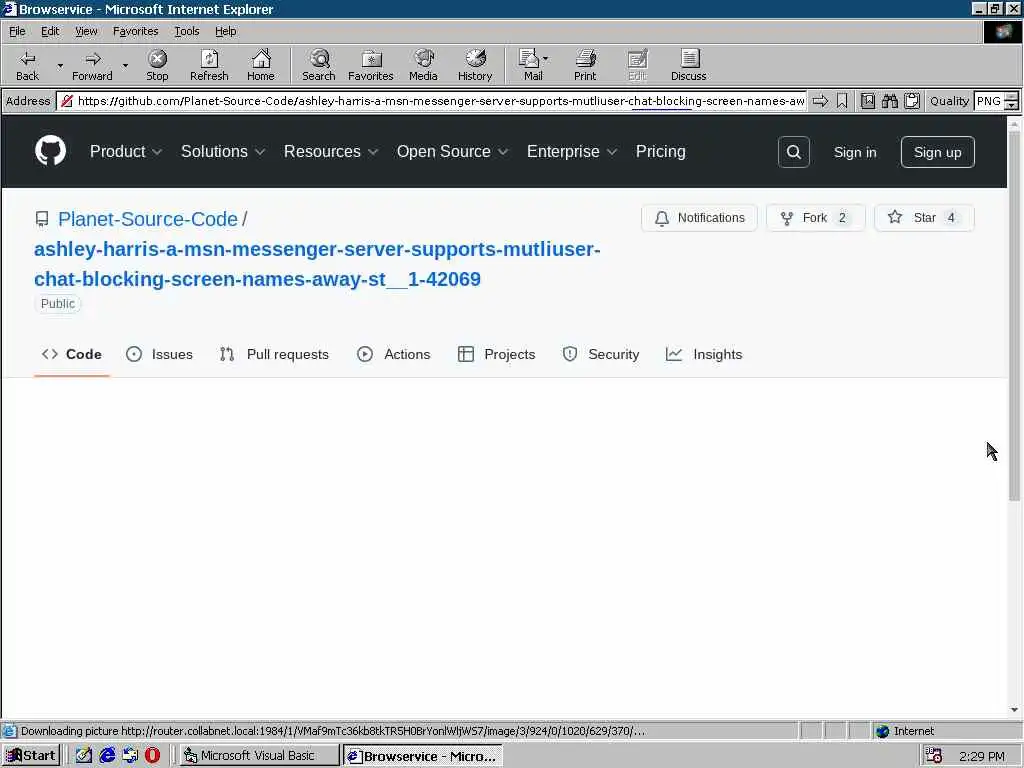
Task: Click the quick launch notepad pencil icon
Action: point(84,756)
